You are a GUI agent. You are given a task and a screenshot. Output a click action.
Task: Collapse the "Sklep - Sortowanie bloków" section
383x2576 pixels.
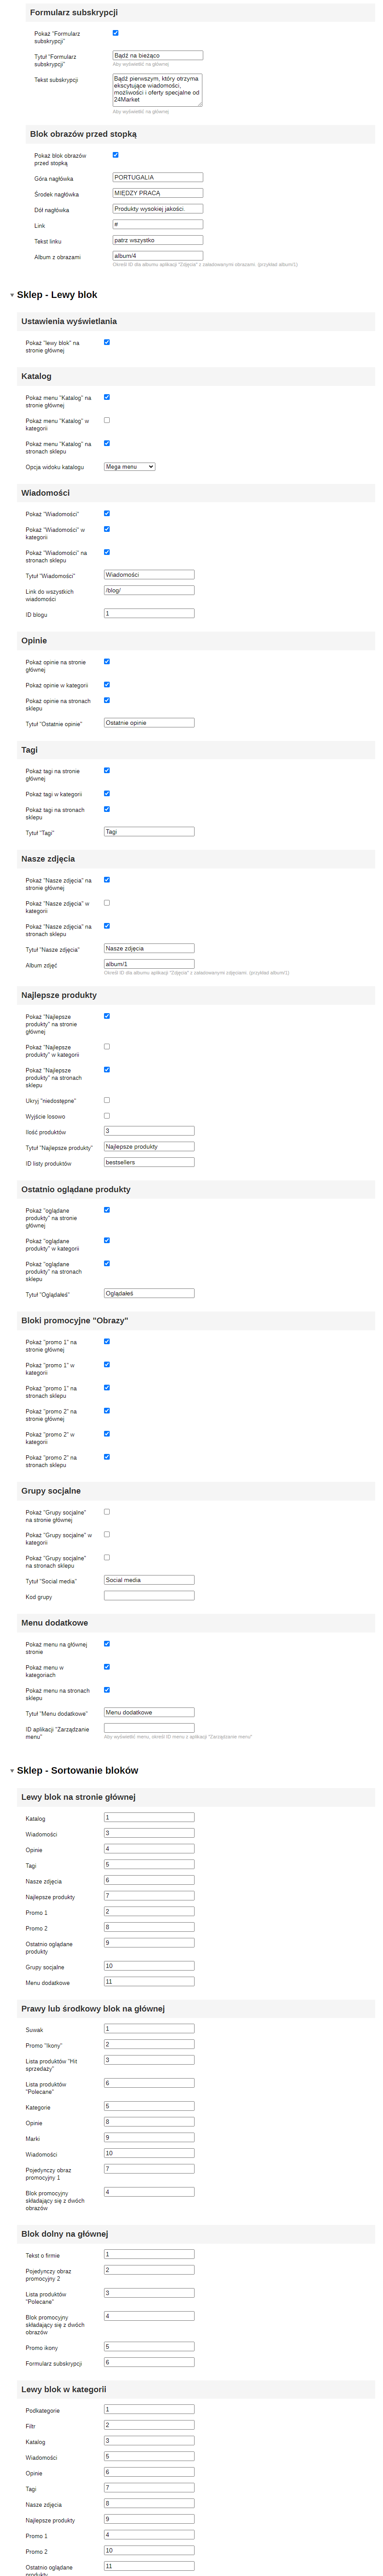(x=12, y=1771)
